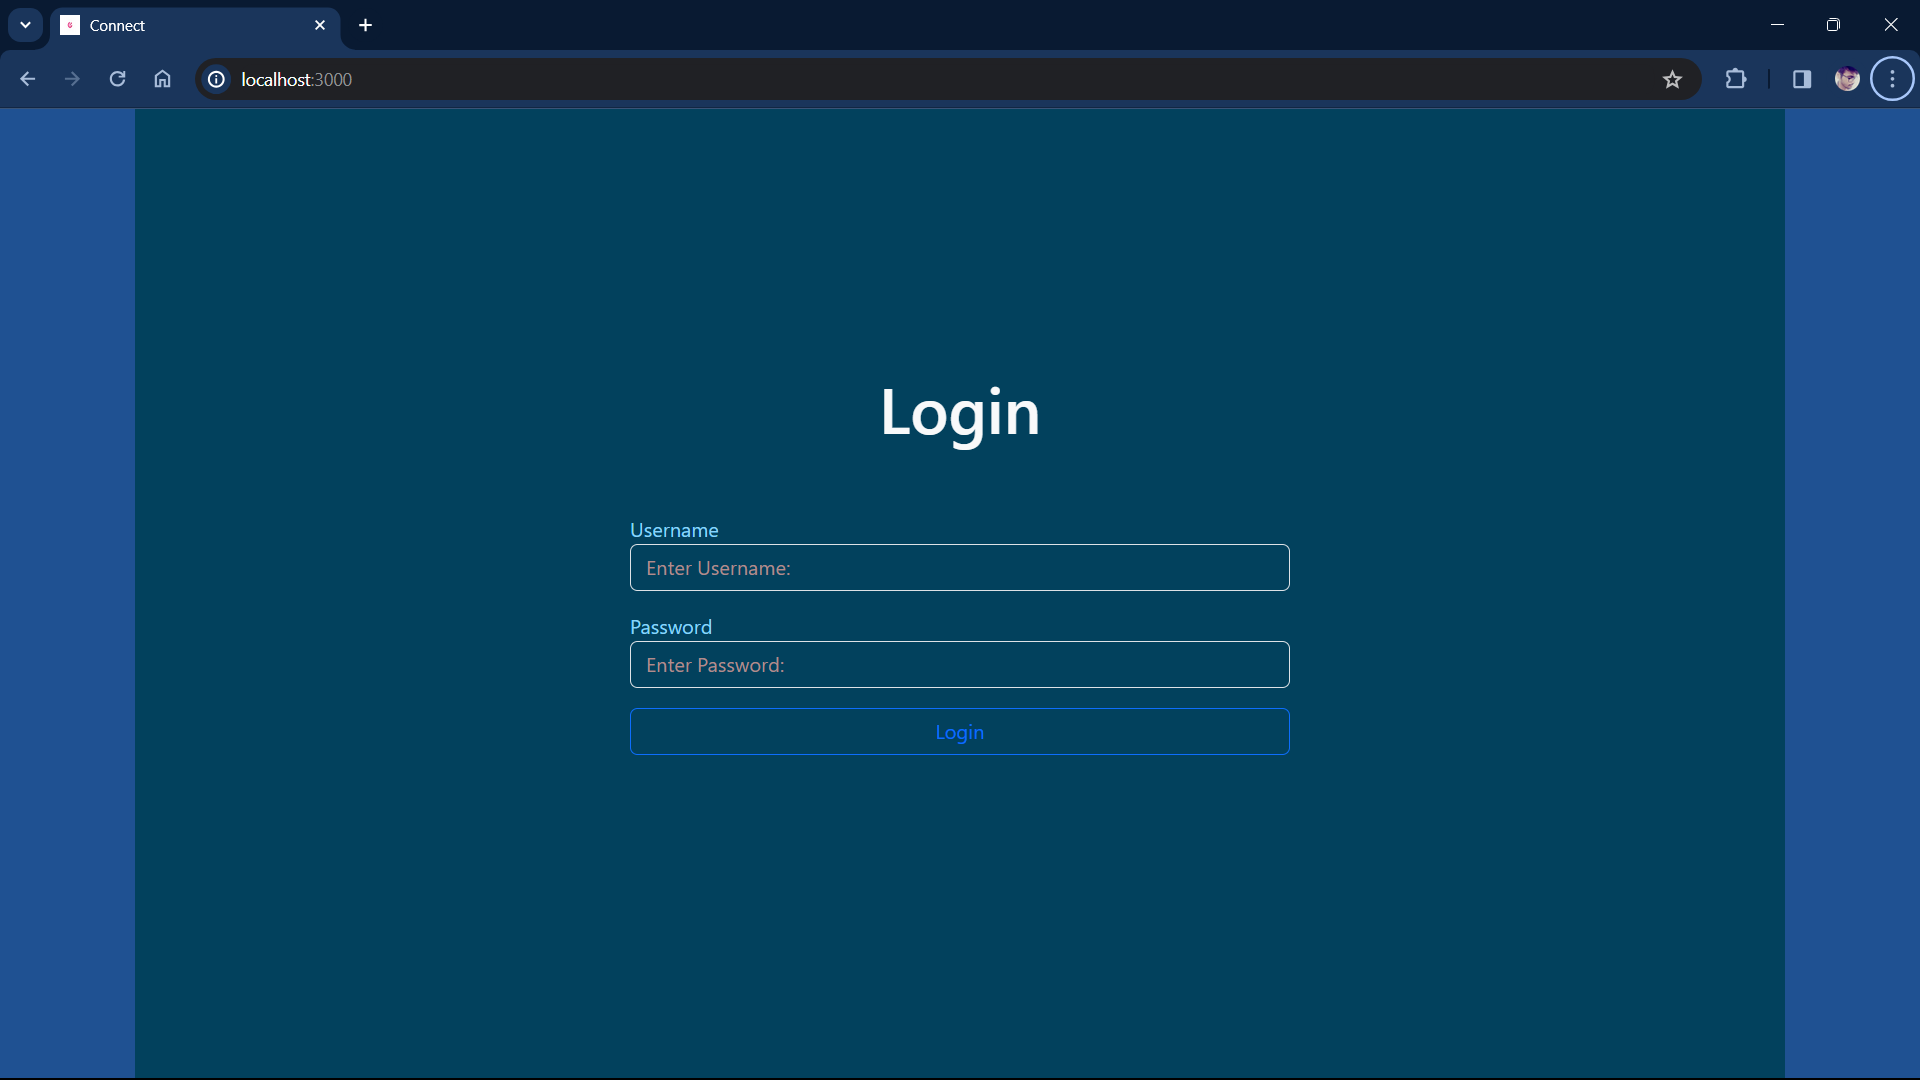Bookmark this page with the star icon
The image size is (1920, 1080).
pyautogui.click(x=1672, y=79)
